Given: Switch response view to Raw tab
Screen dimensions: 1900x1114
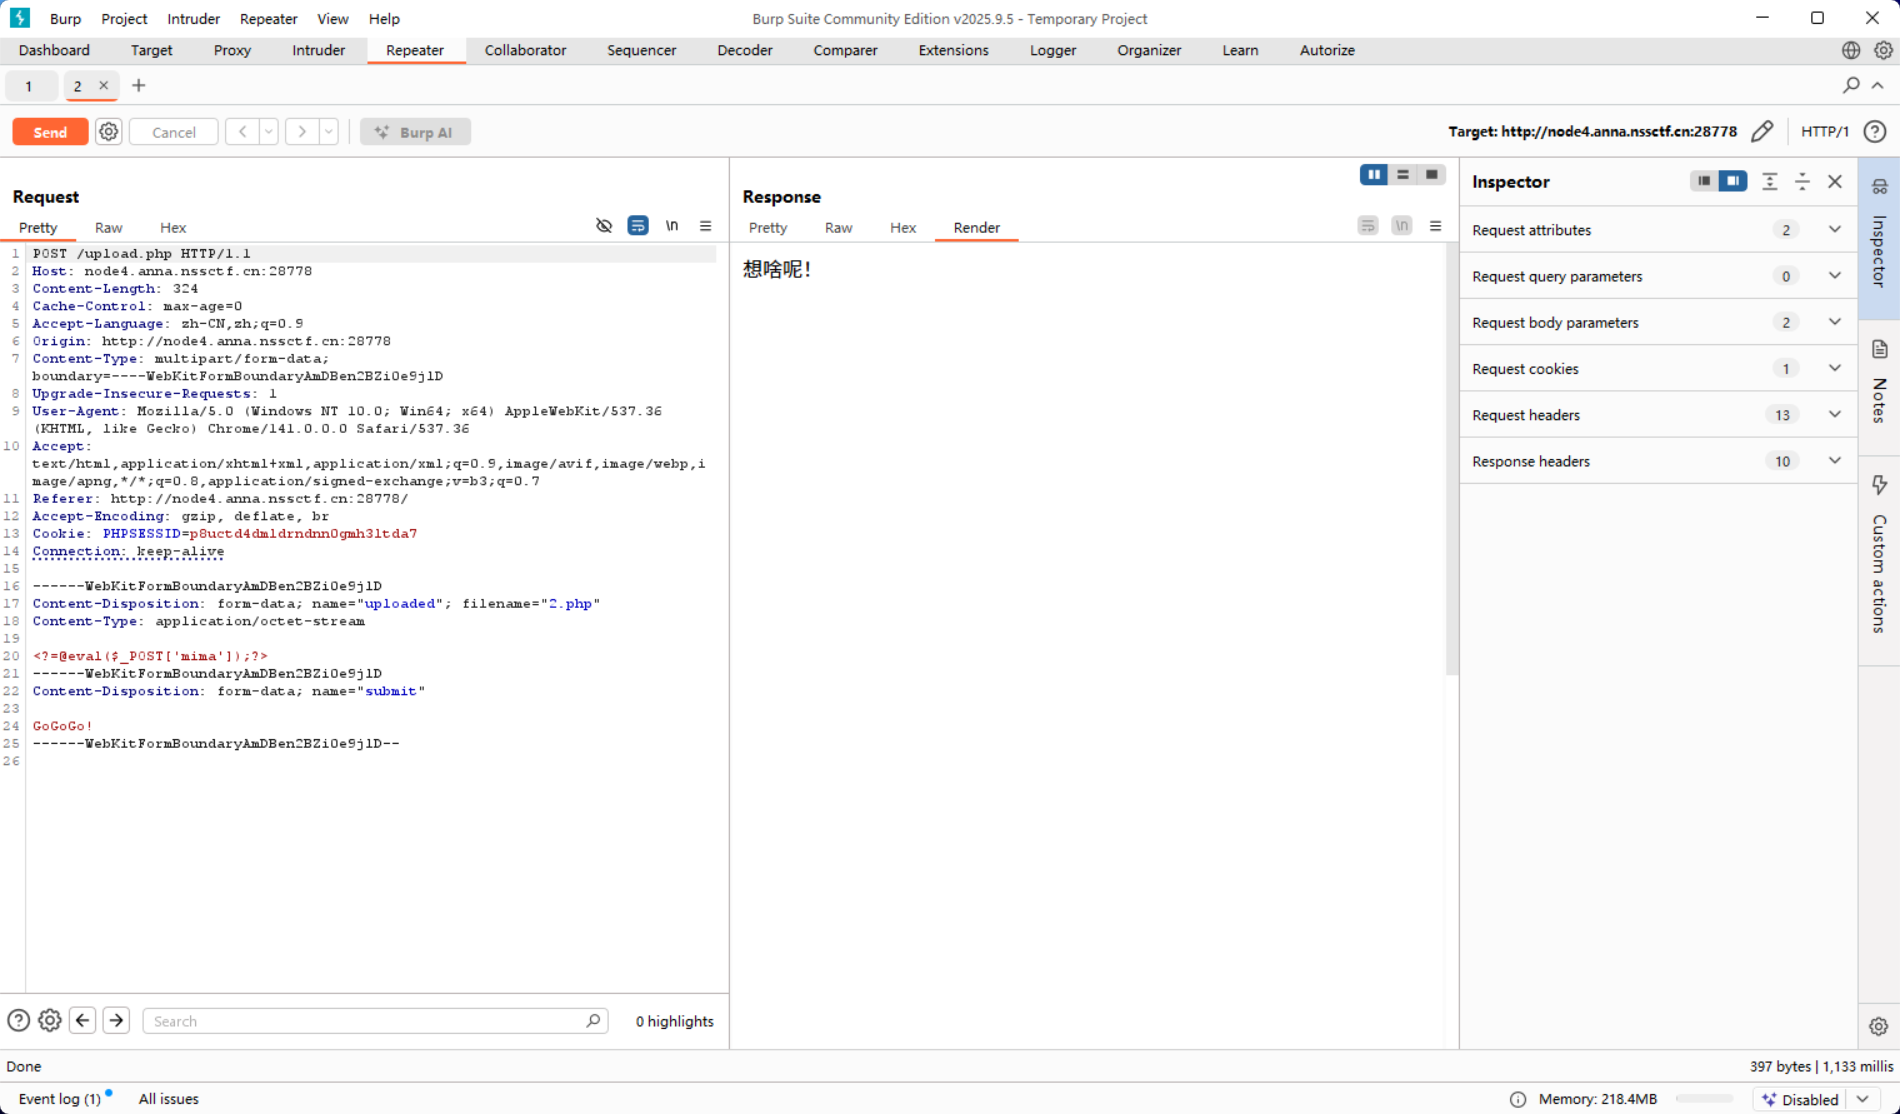Looking at the screenshot, I should [839, 228].
